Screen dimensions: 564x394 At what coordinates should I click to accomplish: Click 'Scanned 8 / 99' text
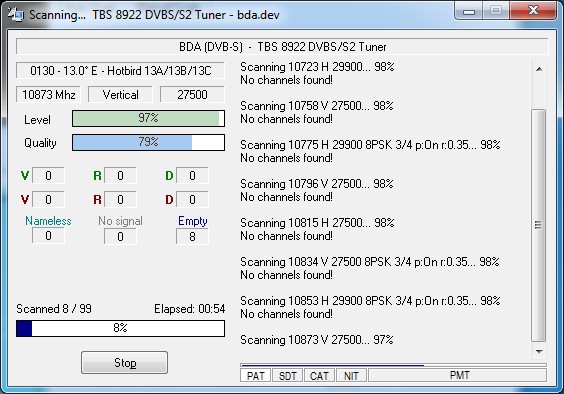pyautogui.click(x=54, y=309)
